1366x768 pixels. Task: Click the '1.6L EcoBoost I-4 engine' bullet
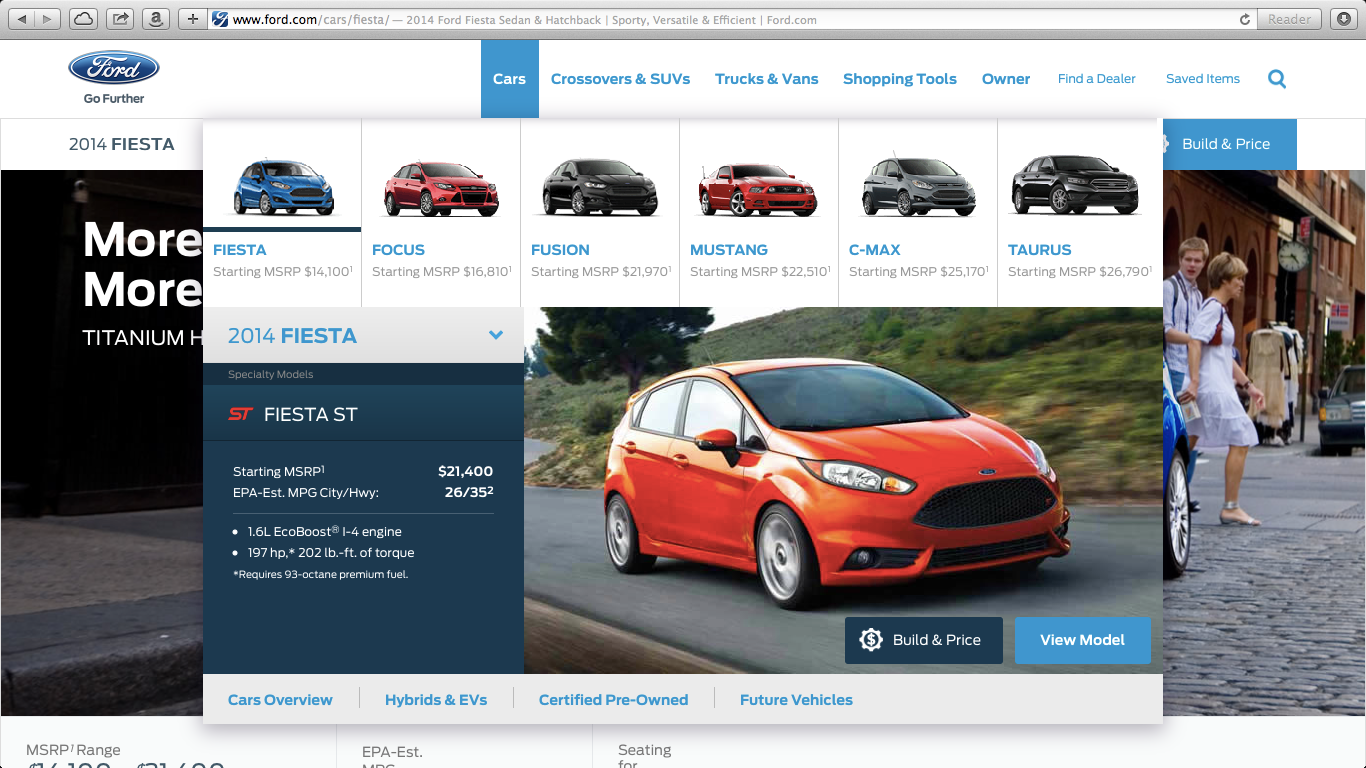click(x=325, y=532)
